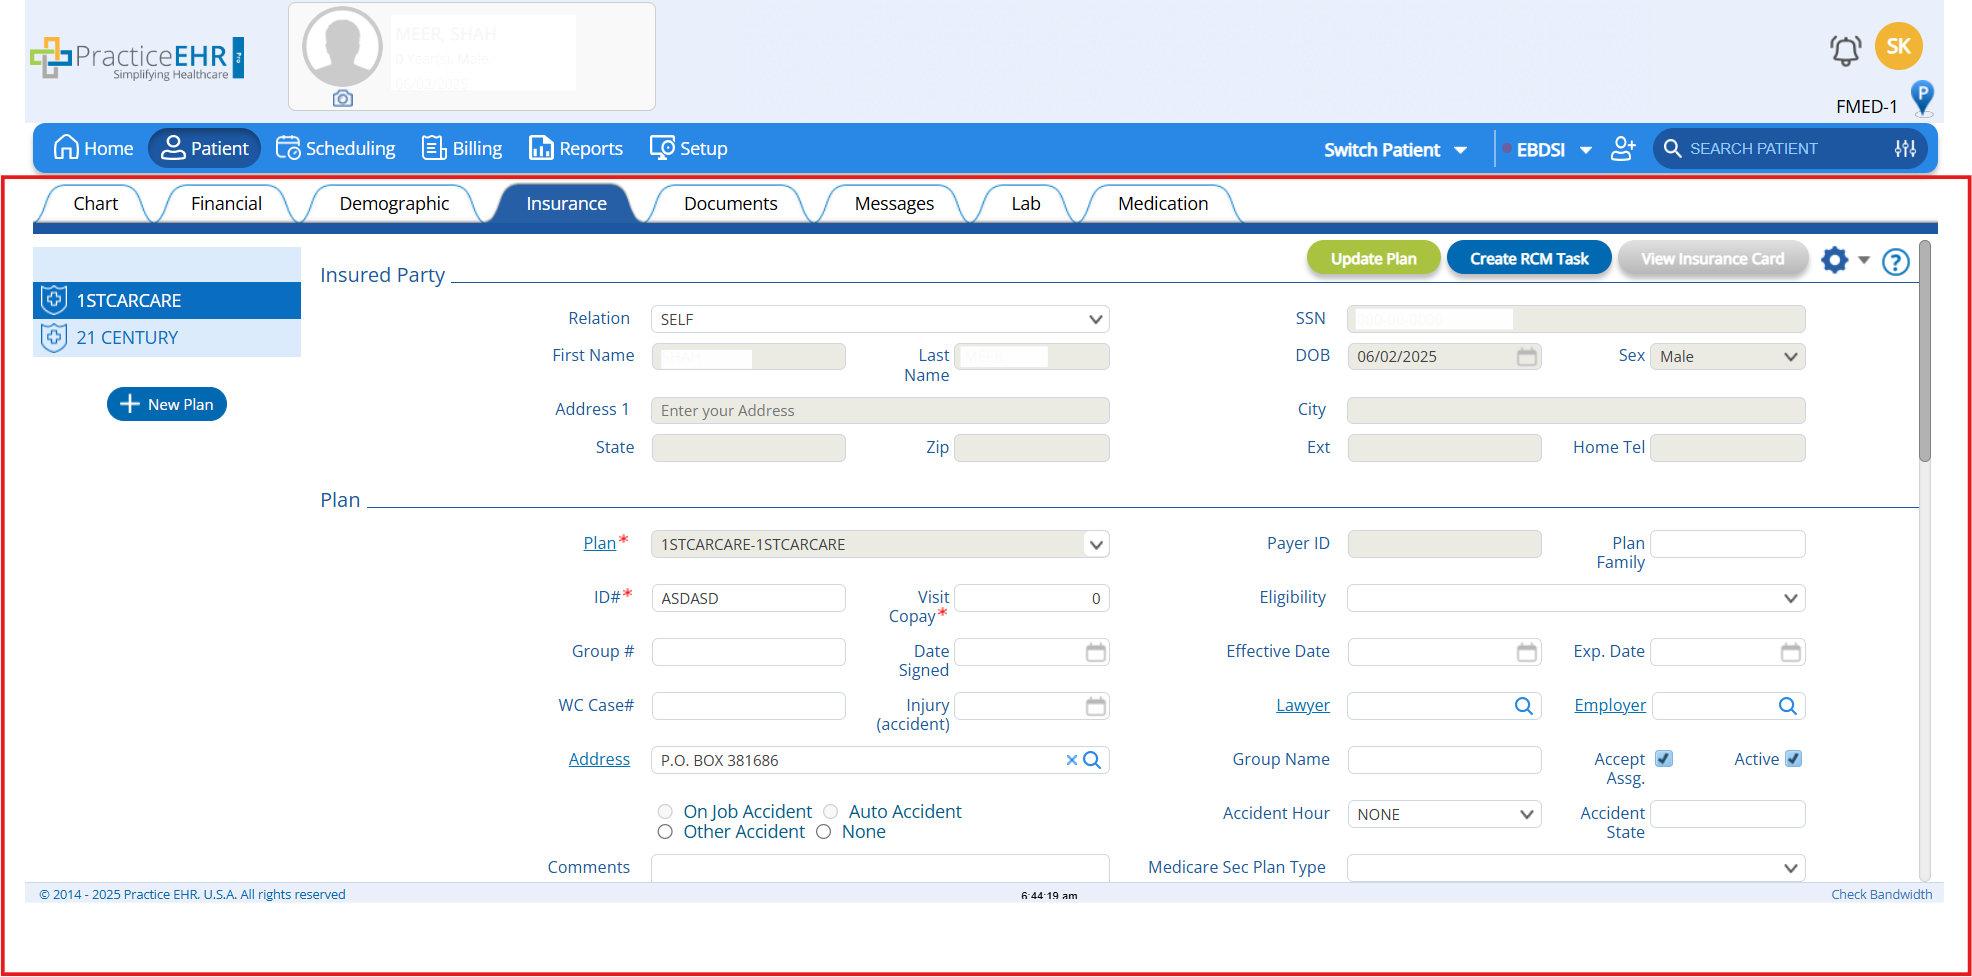Open the add new patient icon
The image size is (1972, 977).
tap(1623, 149)
